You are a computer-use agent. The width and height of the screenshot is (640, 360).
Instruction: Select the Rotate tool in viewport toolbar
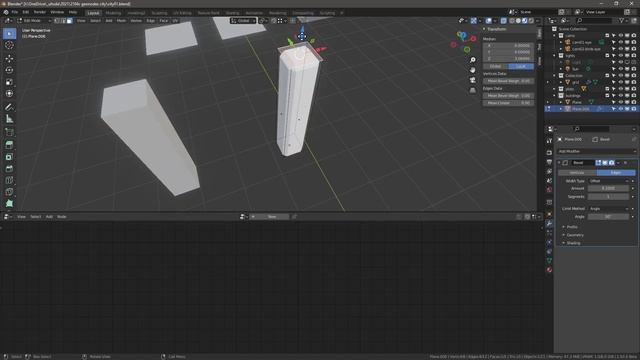(x=9, y=70)
